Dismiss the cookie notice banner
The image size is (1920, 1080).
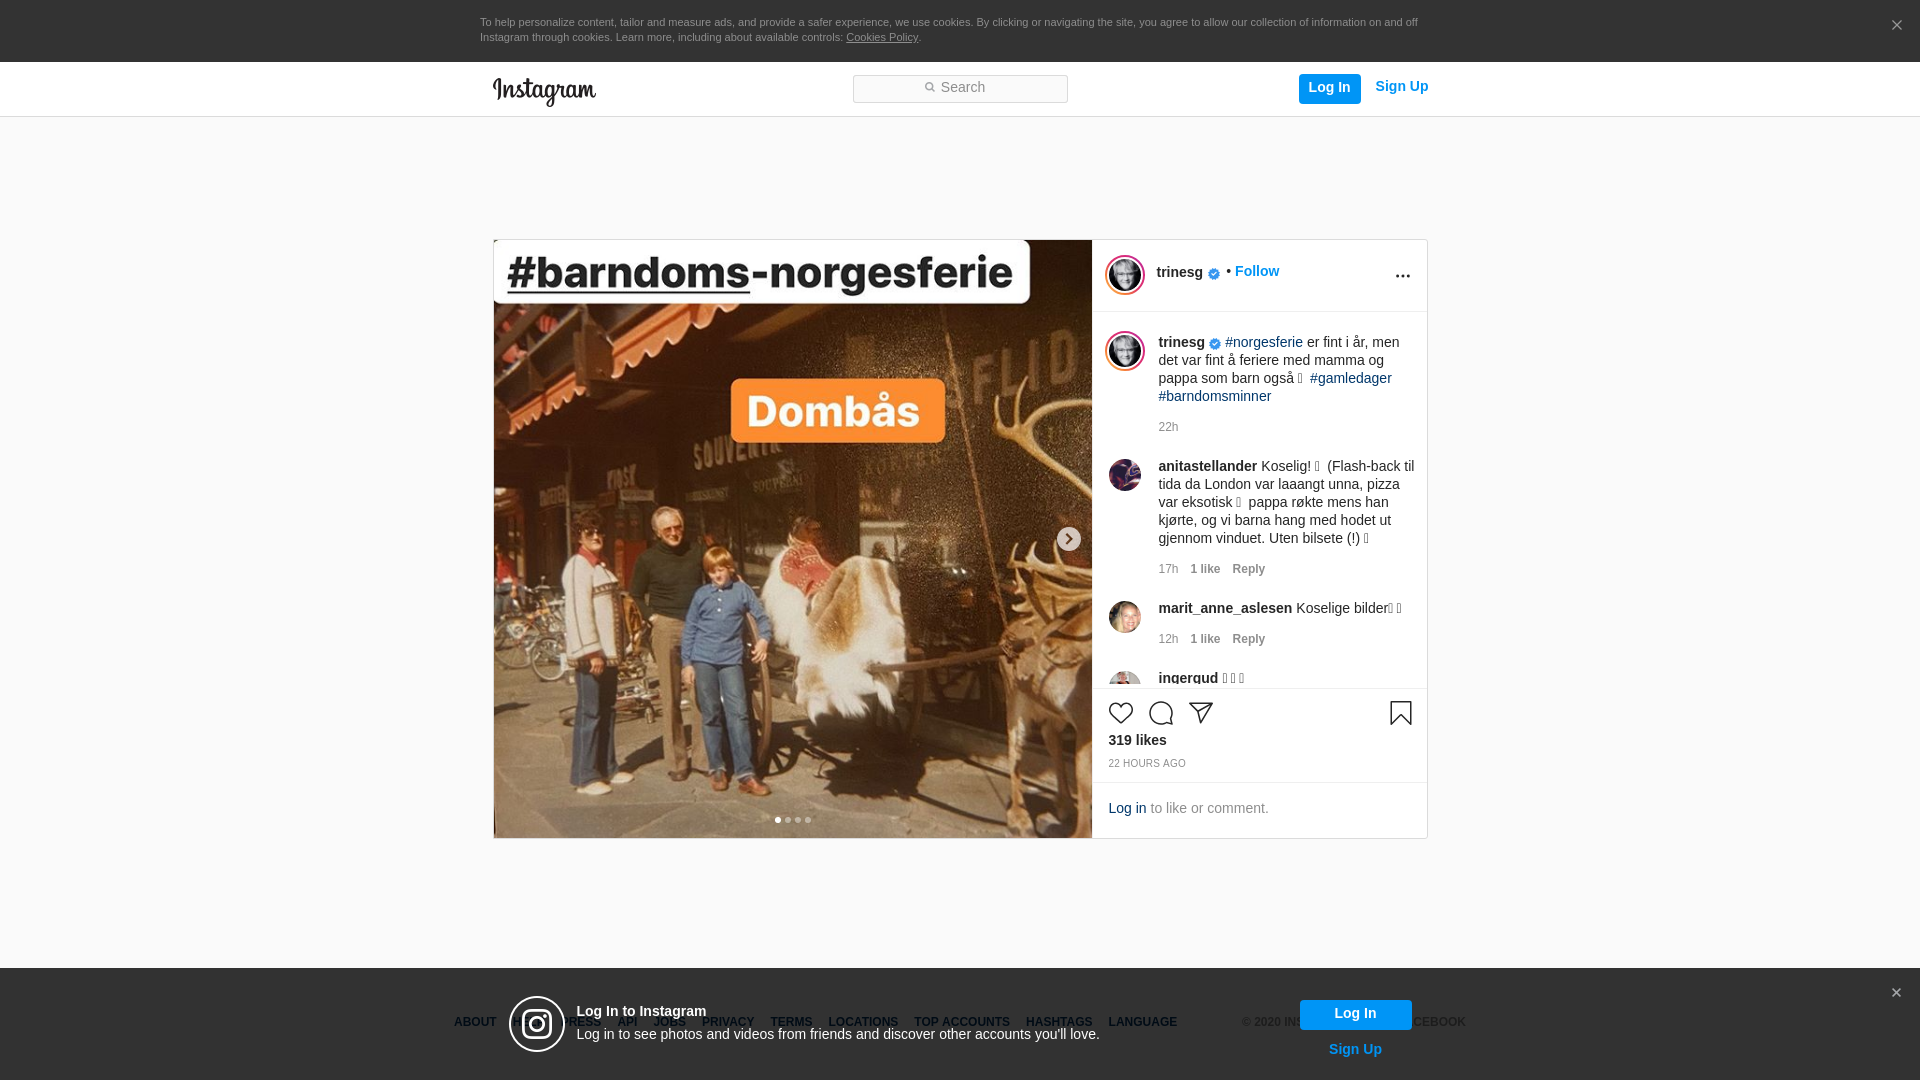click(x=1896, y=26)
